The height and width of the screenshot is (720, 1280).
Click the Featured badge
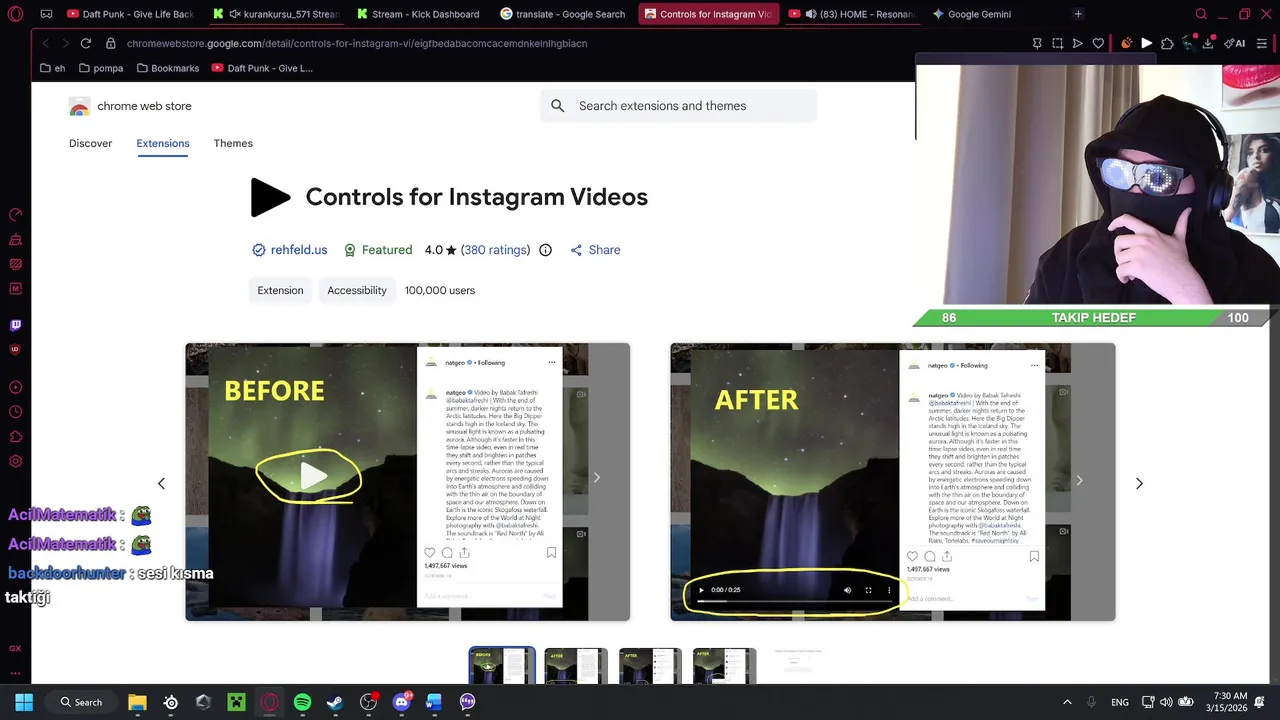[x=378, y=250]
